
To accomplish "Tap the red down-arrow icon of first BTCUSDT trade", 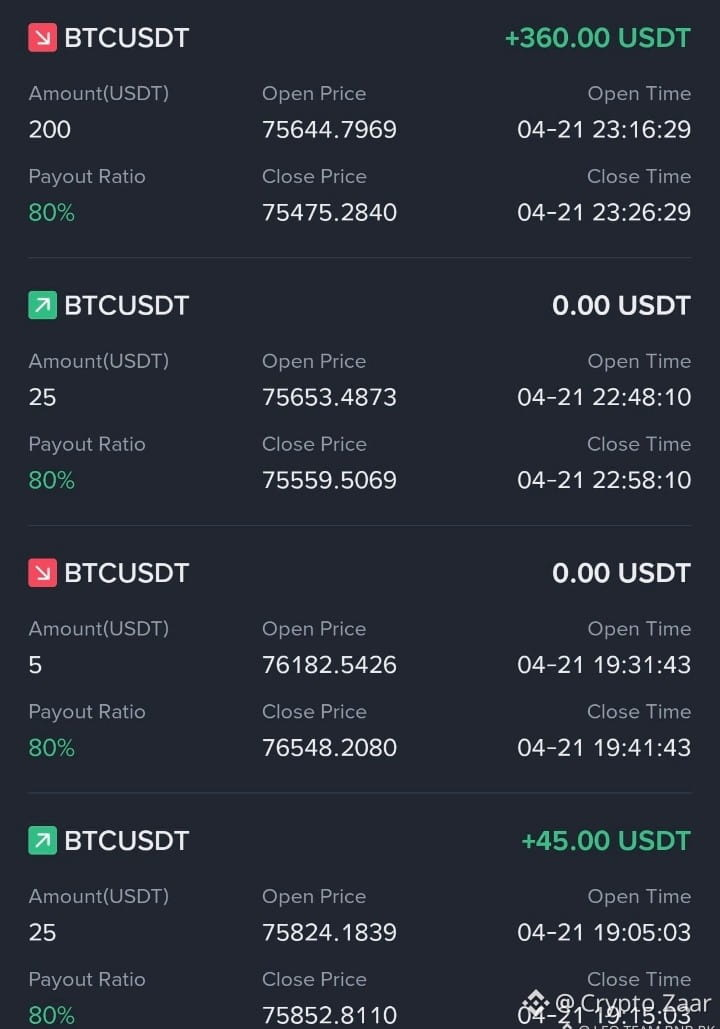I will point(42,37).
